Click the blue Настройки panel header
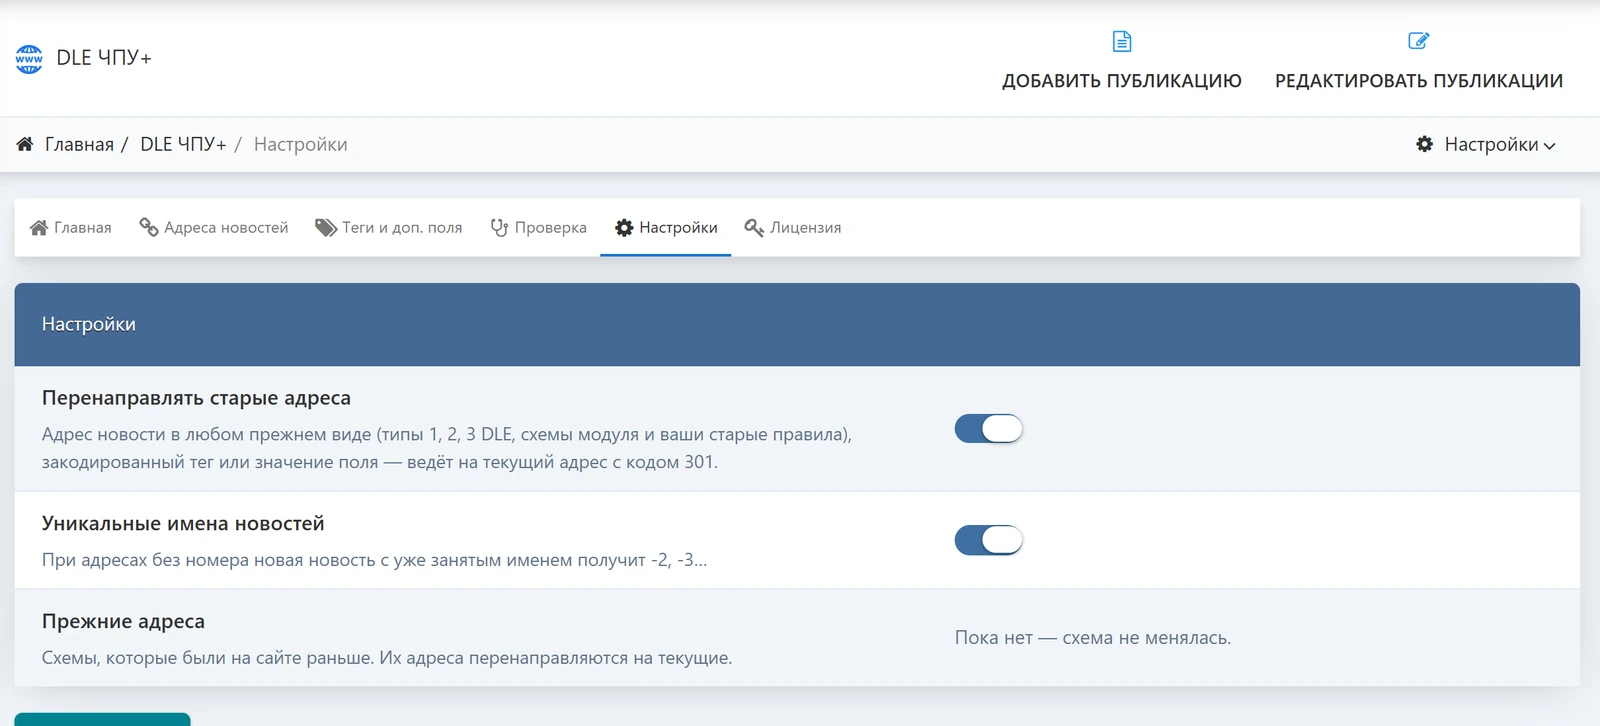The height and width of the screenshot is (726, 1600). coord(797,324)
